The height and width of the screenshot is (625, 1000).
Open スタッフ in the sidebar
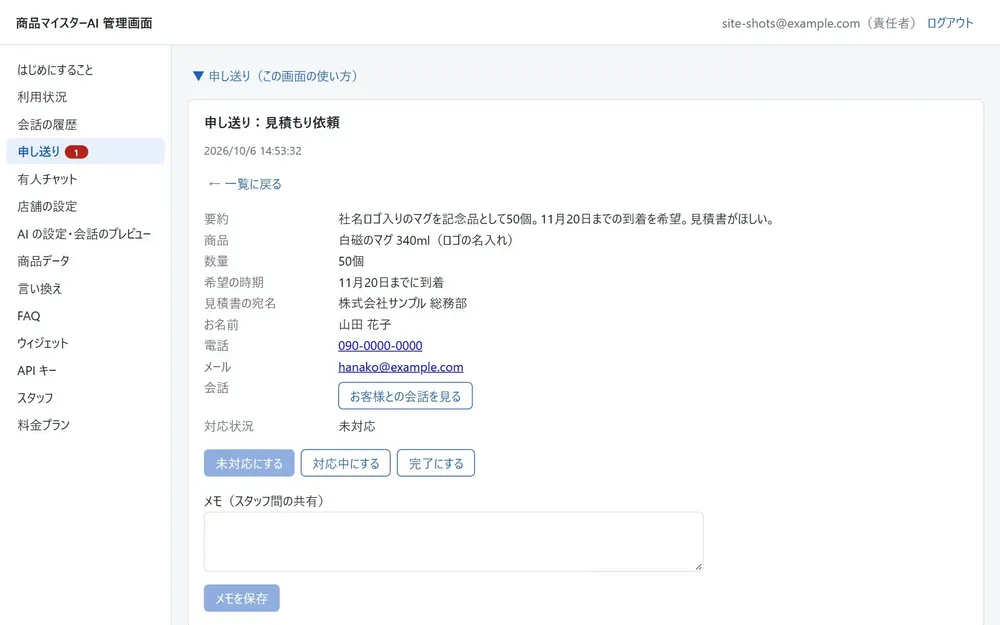coord(35,397)
